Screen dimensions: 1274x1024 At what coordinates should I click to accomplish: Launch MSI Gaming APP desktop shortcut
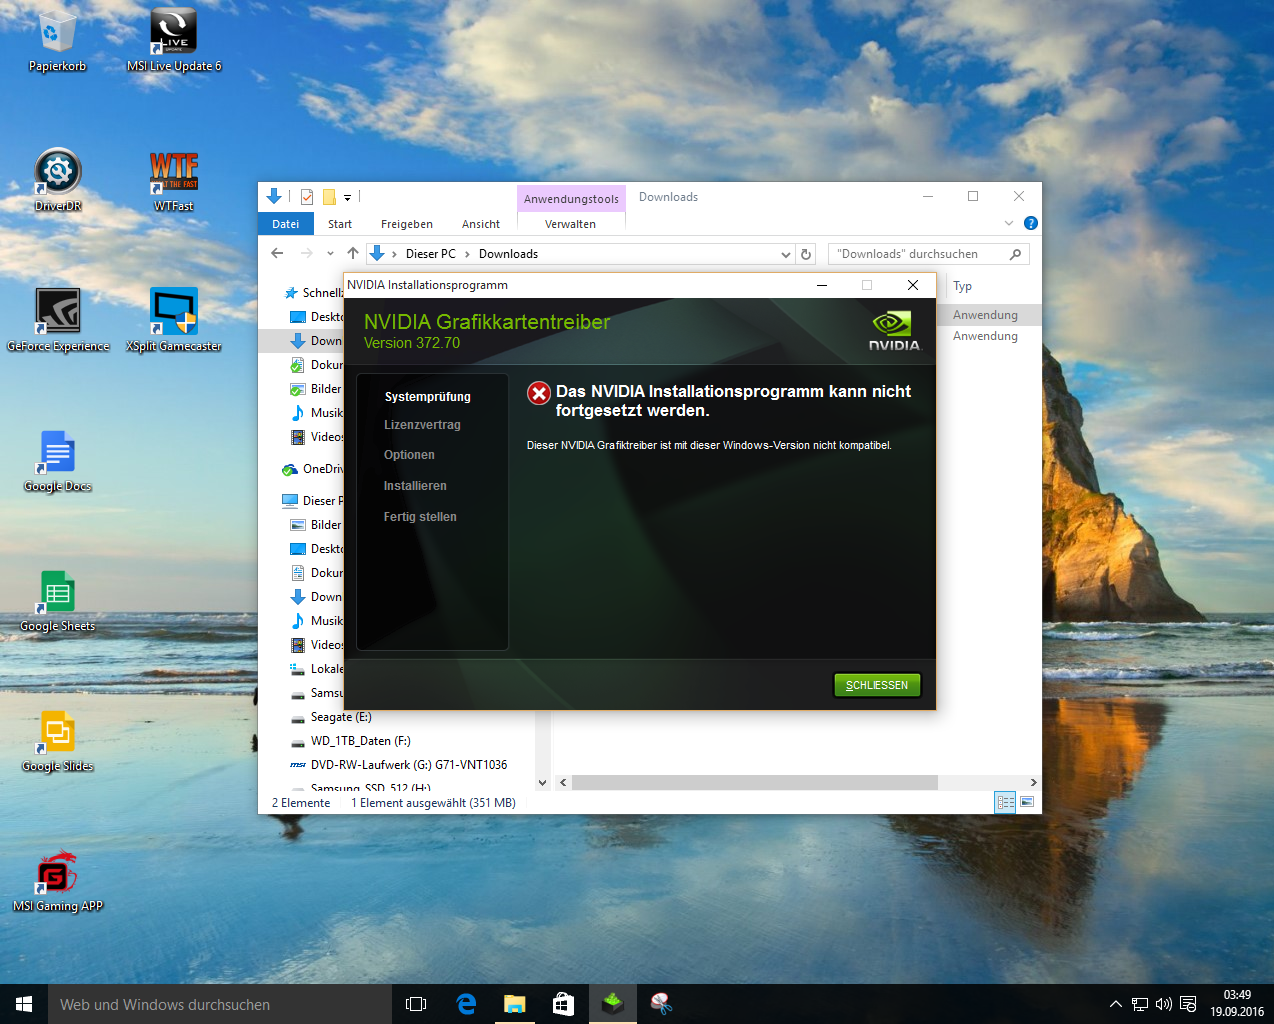(58, 881)
